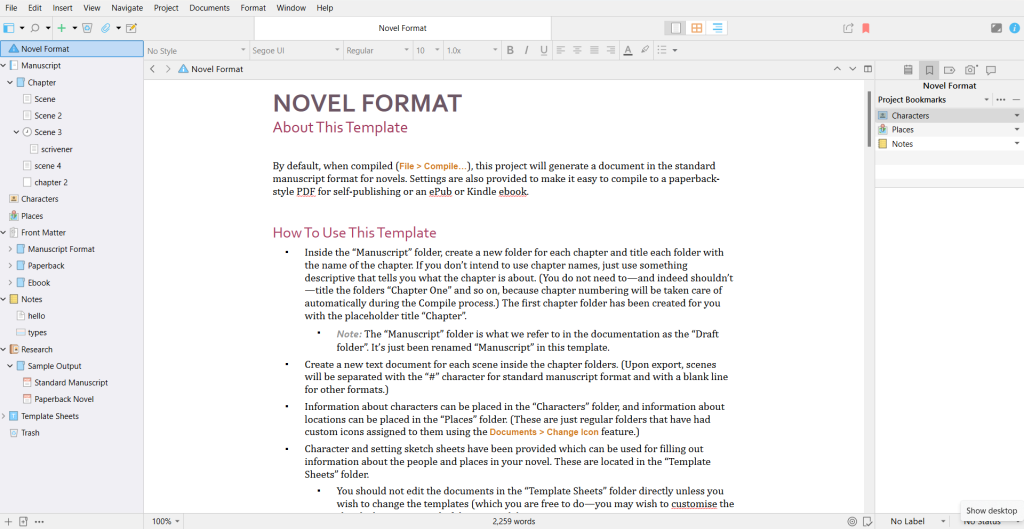Switch to Corkboard view mode
The width and height of the screenshot is (1024, 529).
coord(697,28)
